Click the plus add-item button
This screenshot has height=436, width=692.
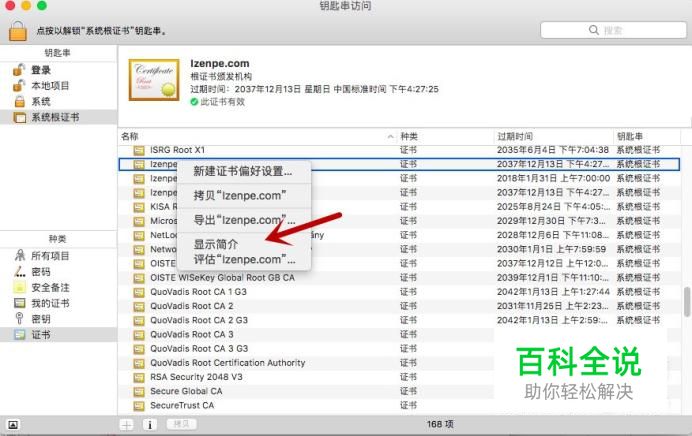point(127,425)
